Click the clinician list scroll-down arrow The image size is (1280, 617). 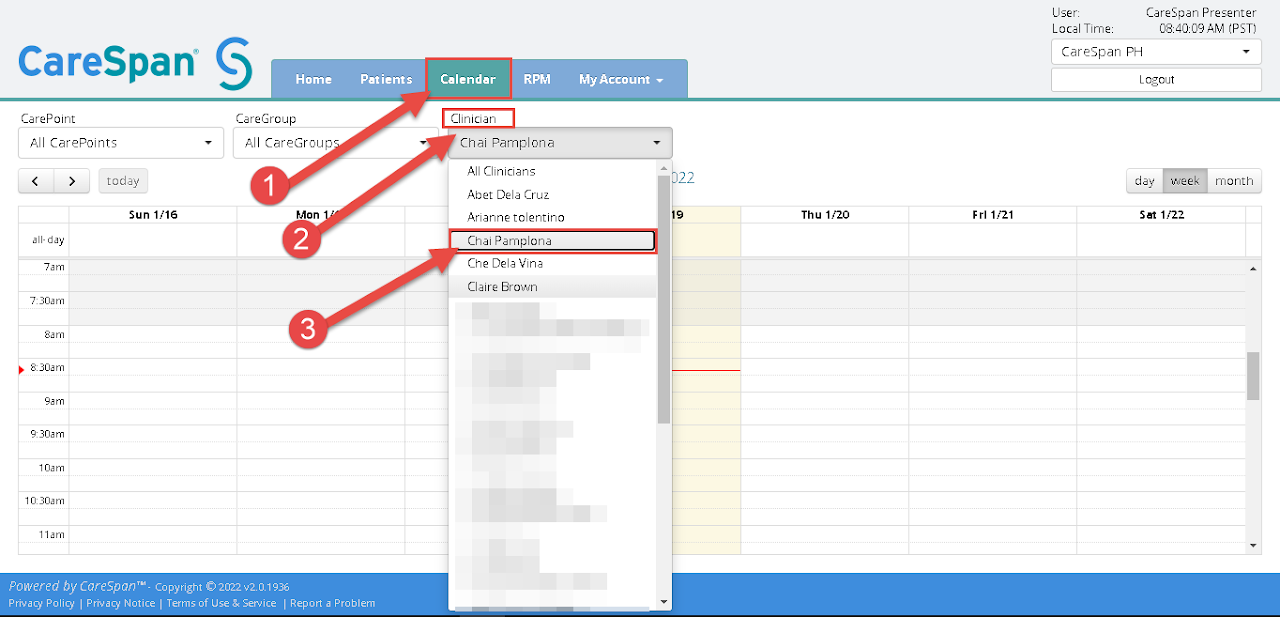pyautogui.click(x=664, y=602)
